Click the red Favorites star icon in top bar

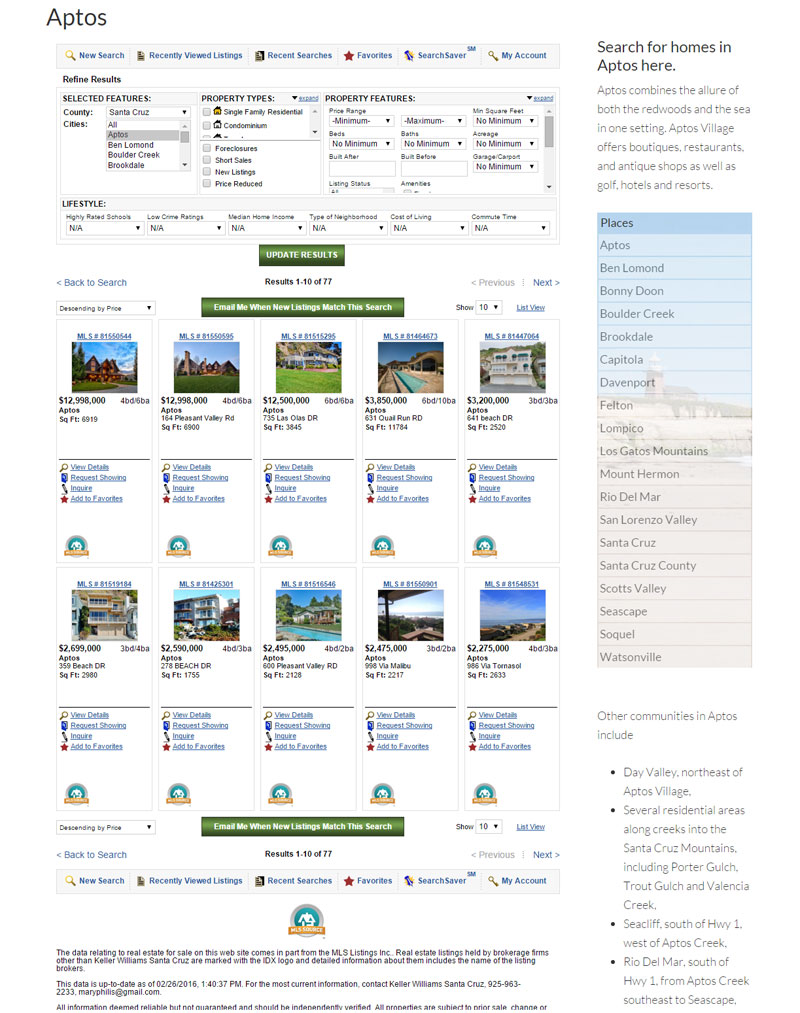349,55
